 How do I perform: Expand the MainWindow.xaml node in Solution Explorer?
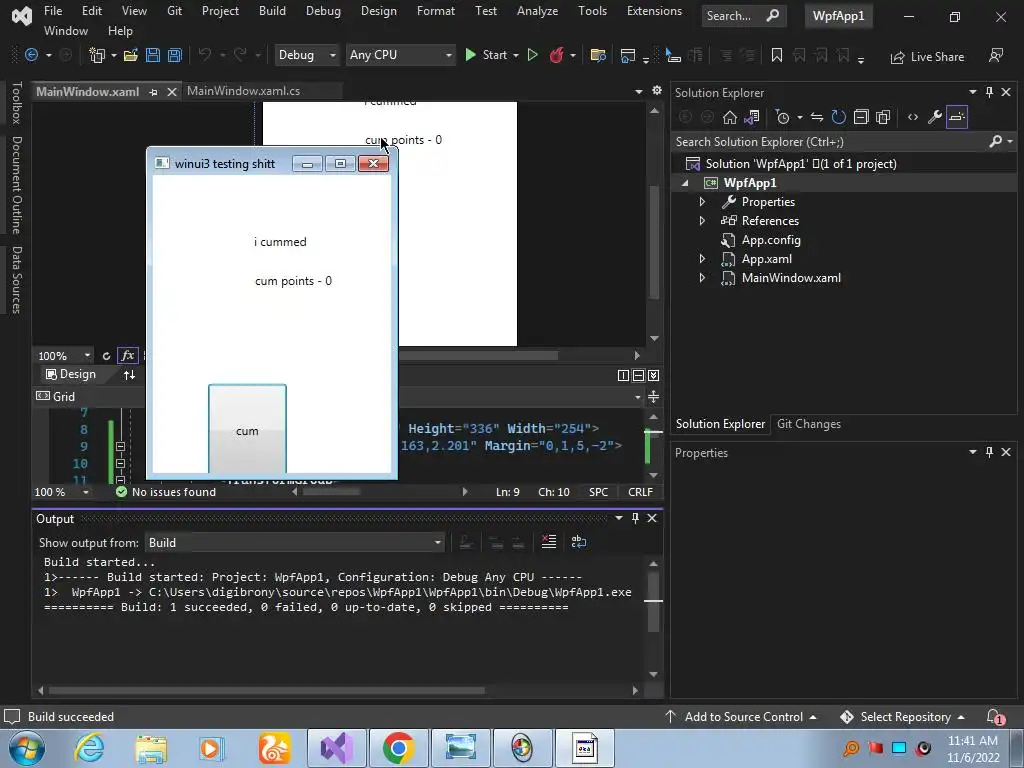pyautogui.click(x=702, y=278)
